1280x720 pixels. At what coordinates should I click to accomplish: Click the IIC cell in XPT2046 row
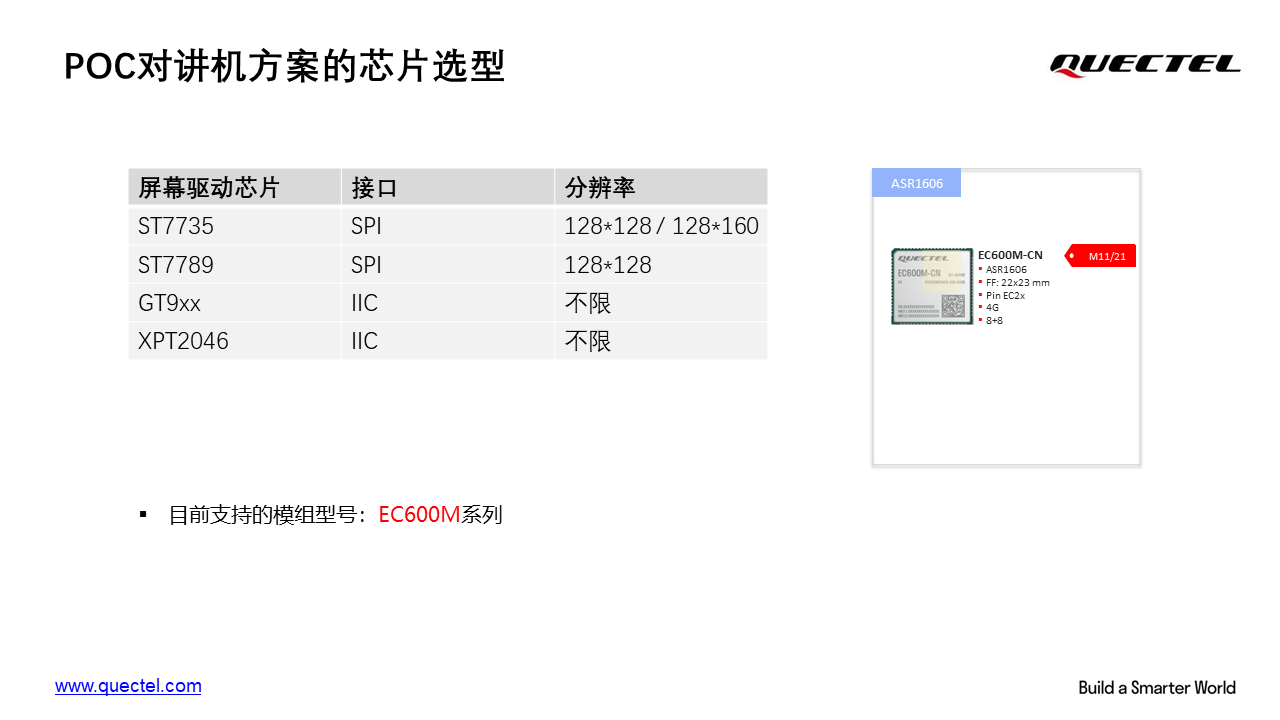(x=448, y=340)
